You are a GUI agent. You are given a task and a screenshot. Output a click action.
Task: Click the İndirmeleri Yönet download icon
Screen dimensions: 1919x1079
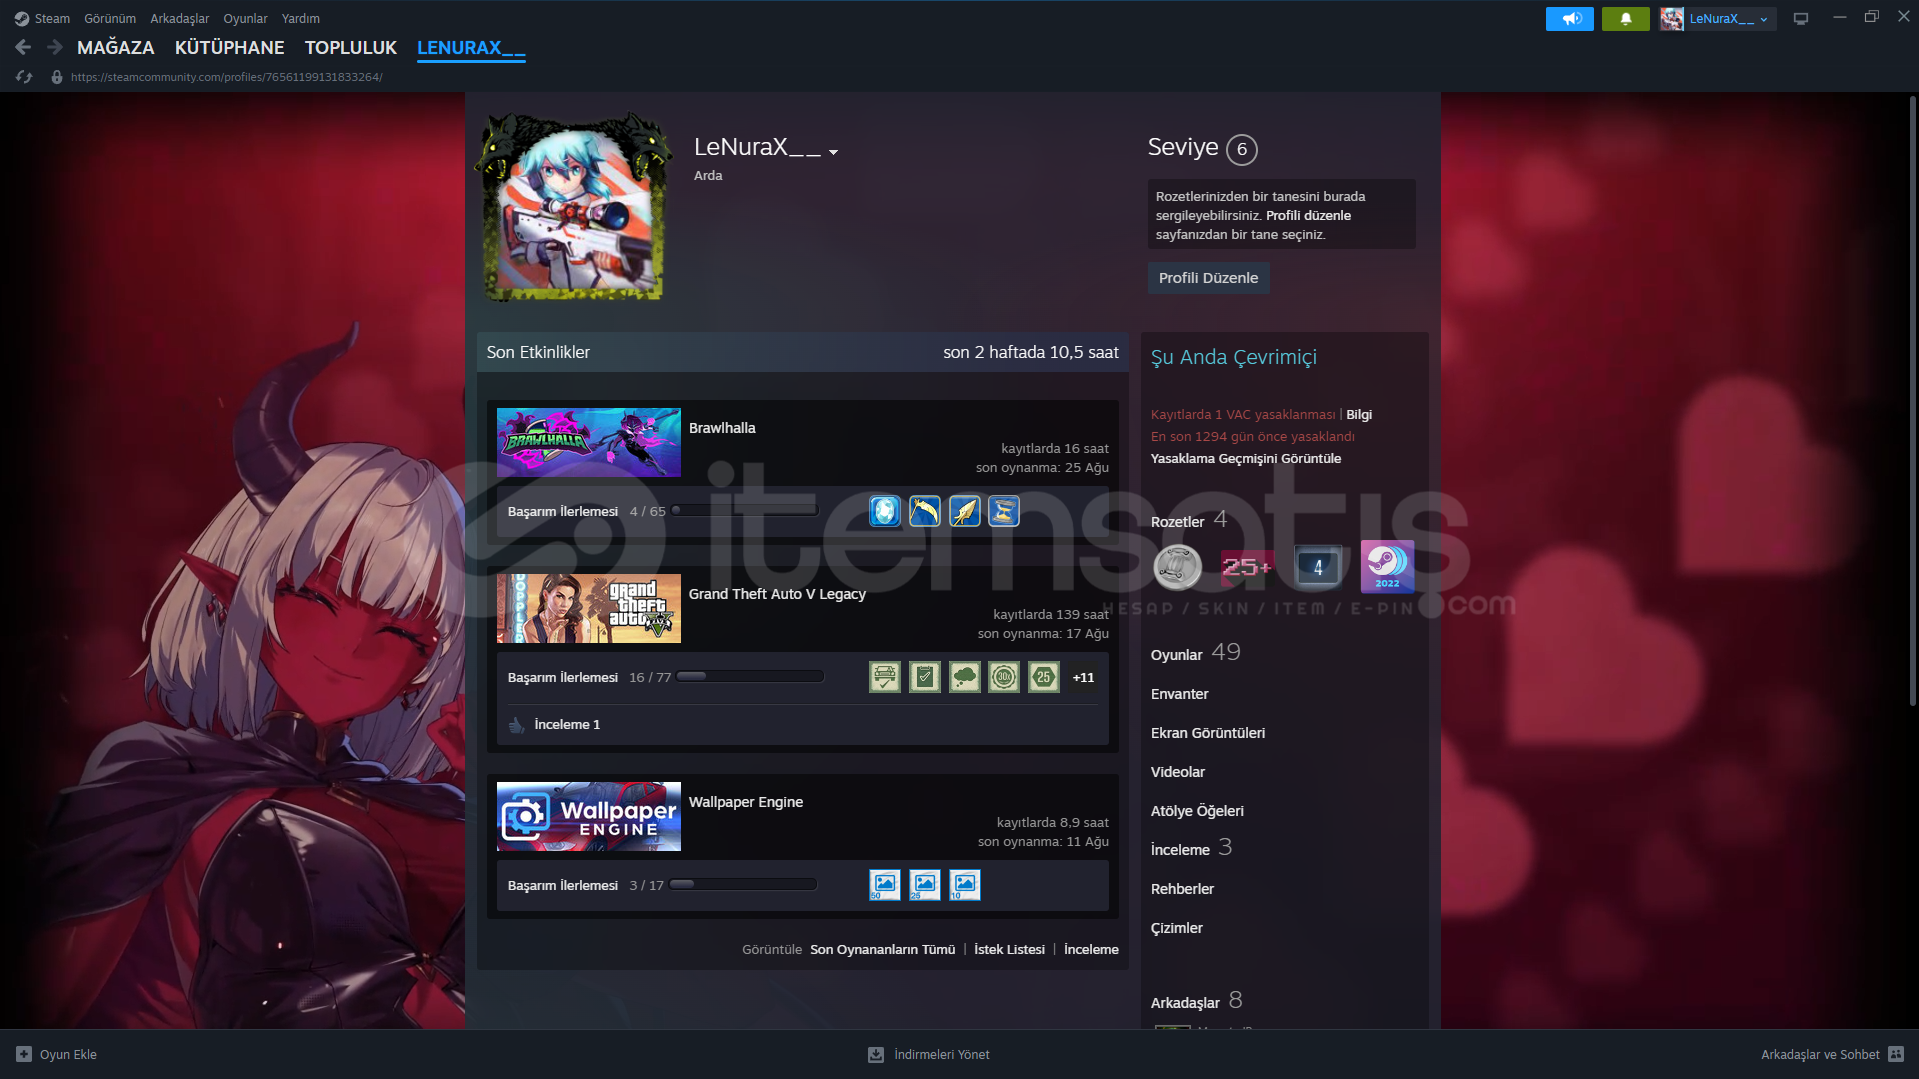pyautogui.click(x=876, y=1054)
